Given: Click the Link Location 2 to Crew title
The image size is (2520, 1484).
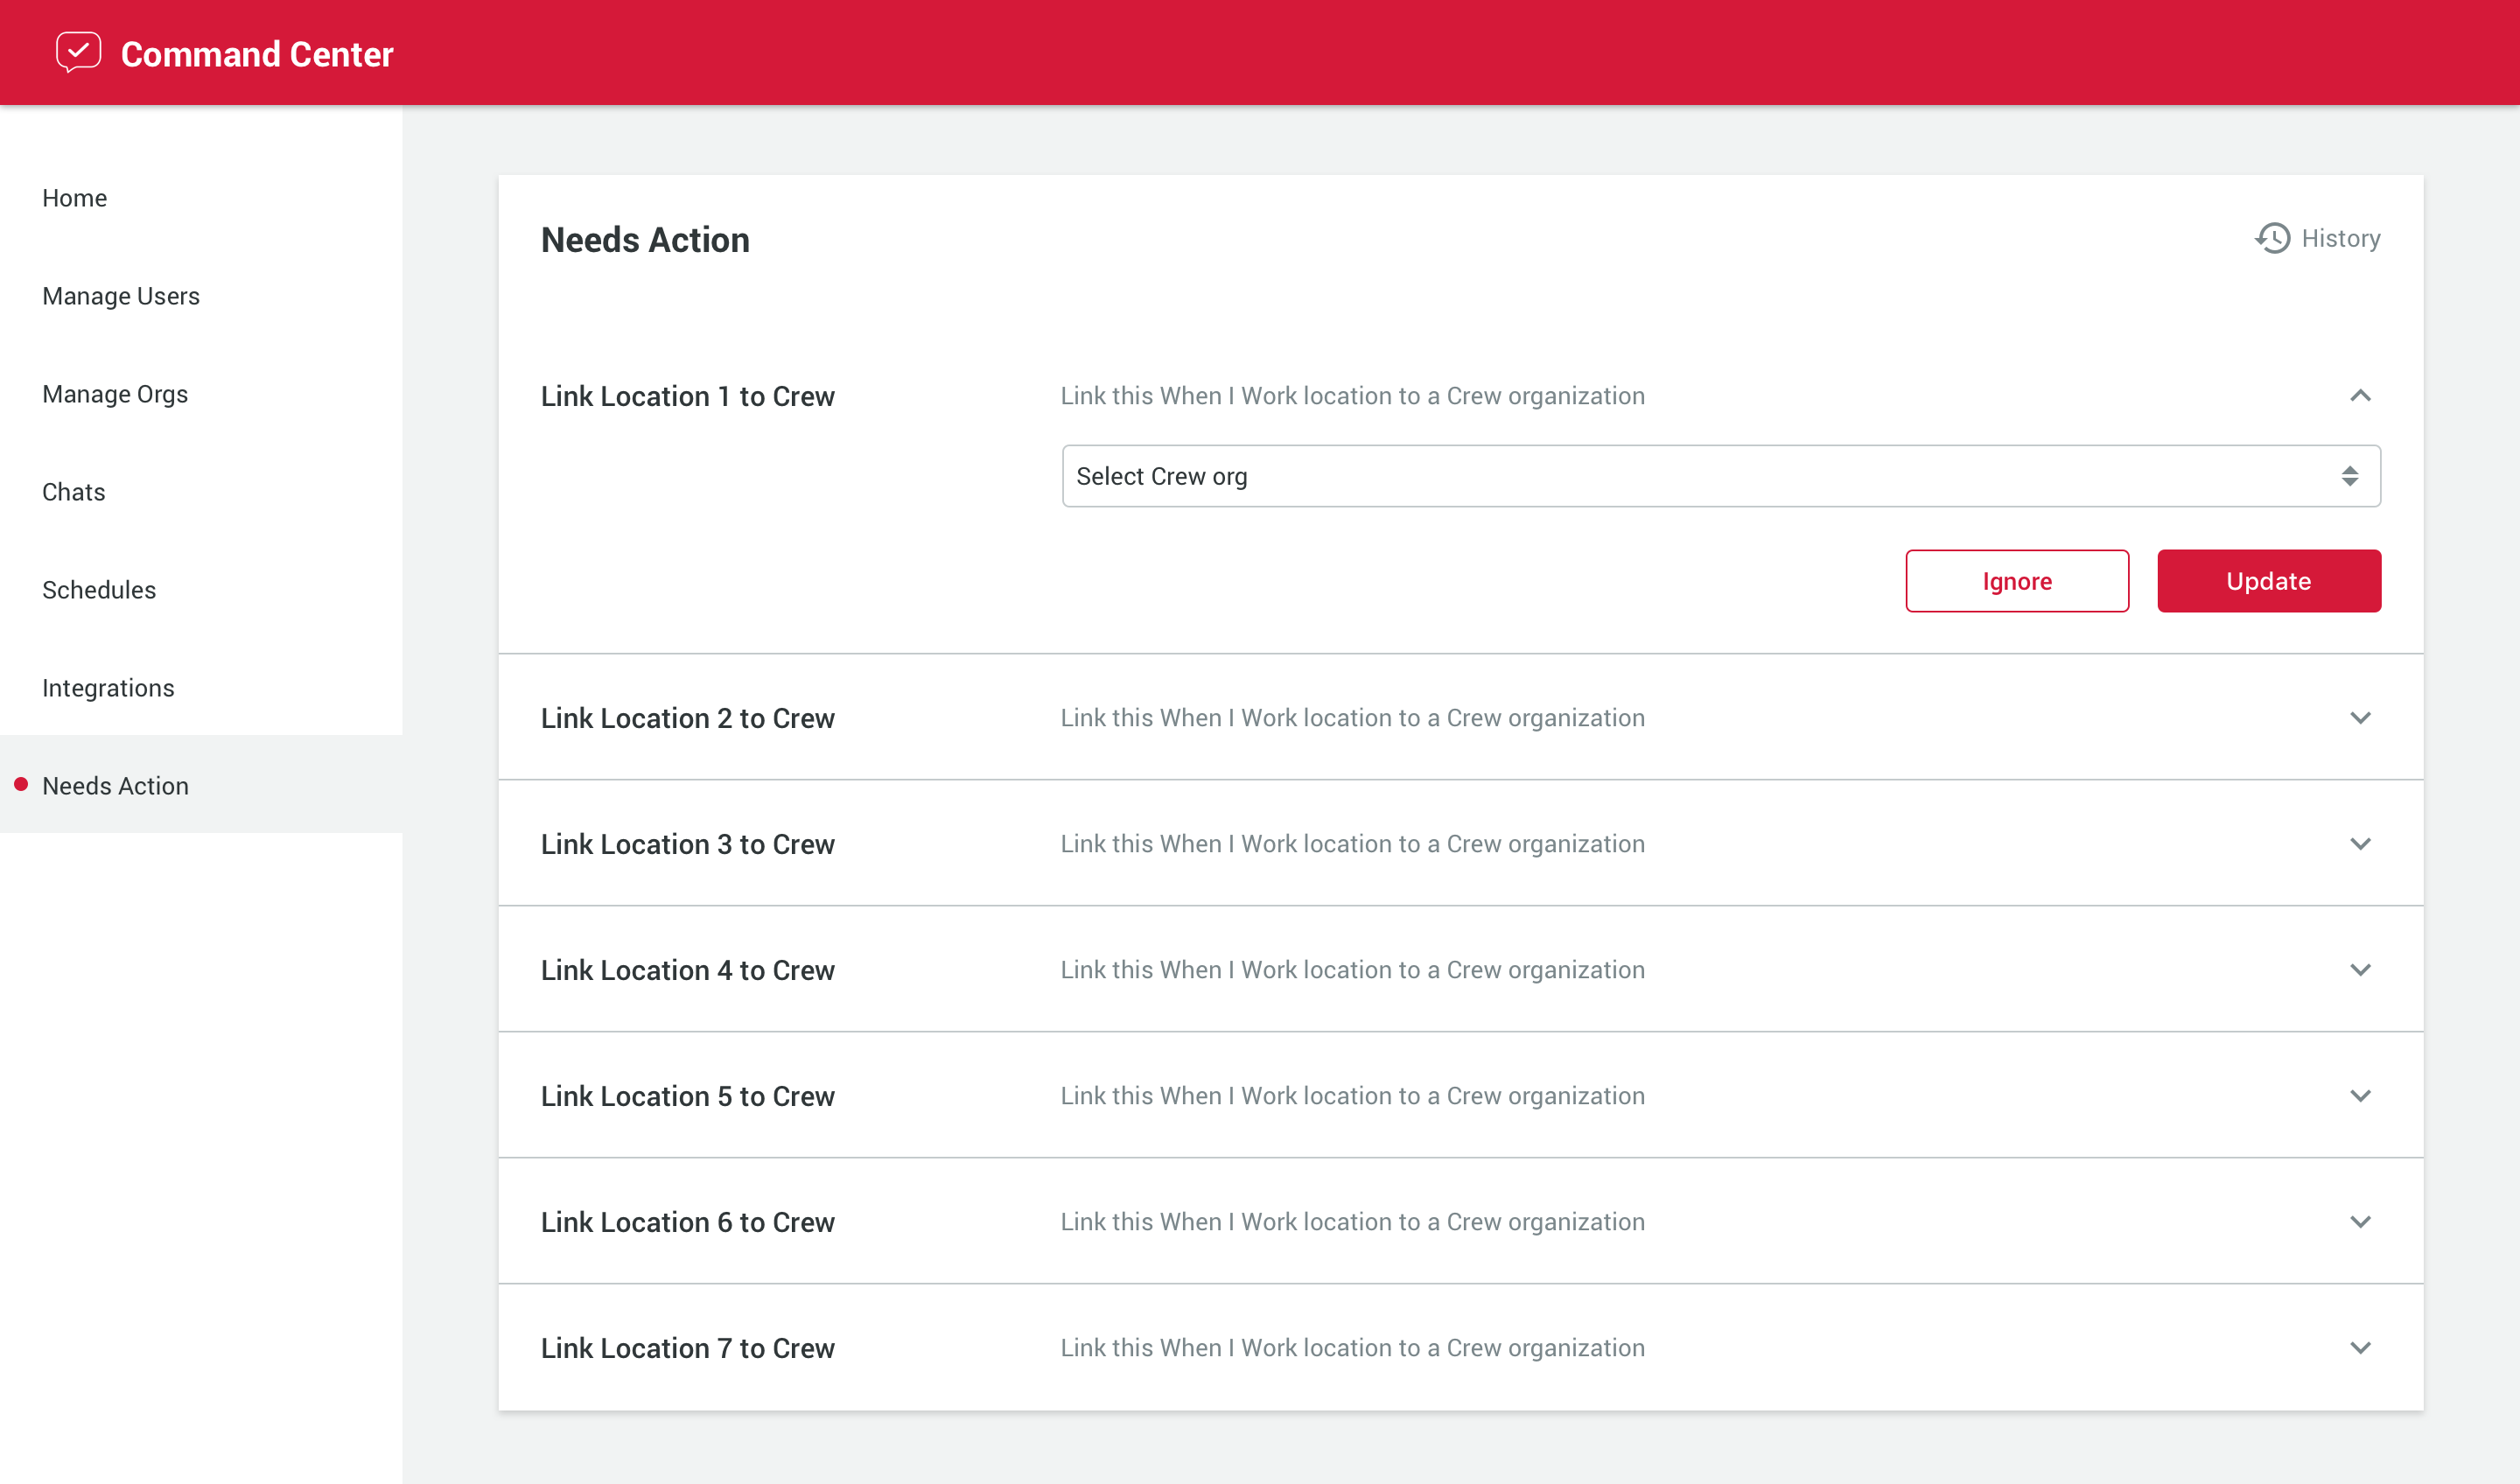Looking at the screenshot, I should click(688, 718).
